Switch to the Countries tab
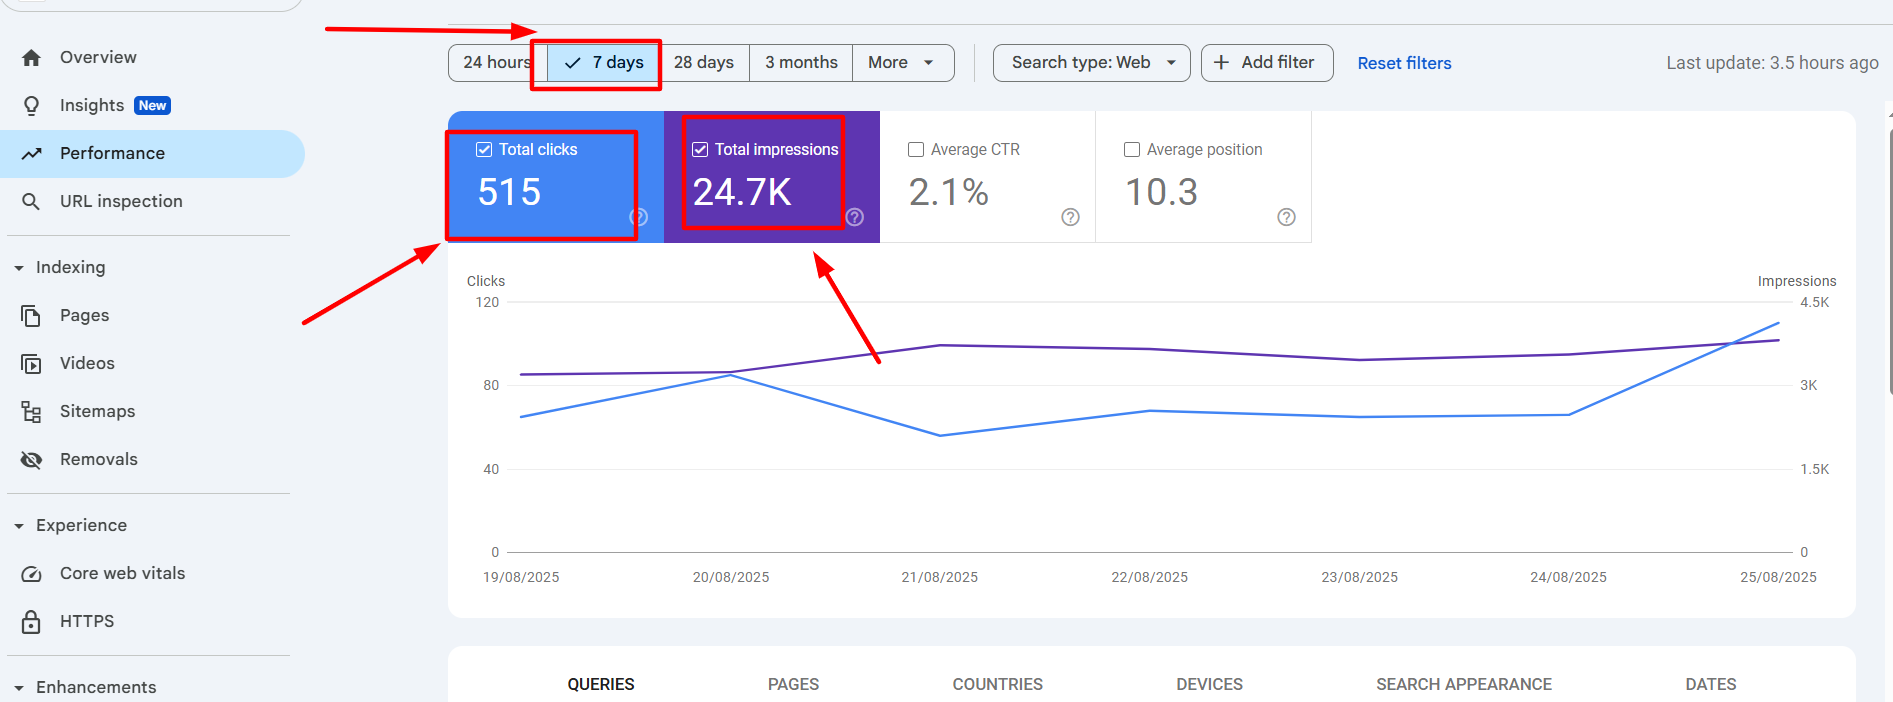1893x702 pixels. click(x=997, y=684)
